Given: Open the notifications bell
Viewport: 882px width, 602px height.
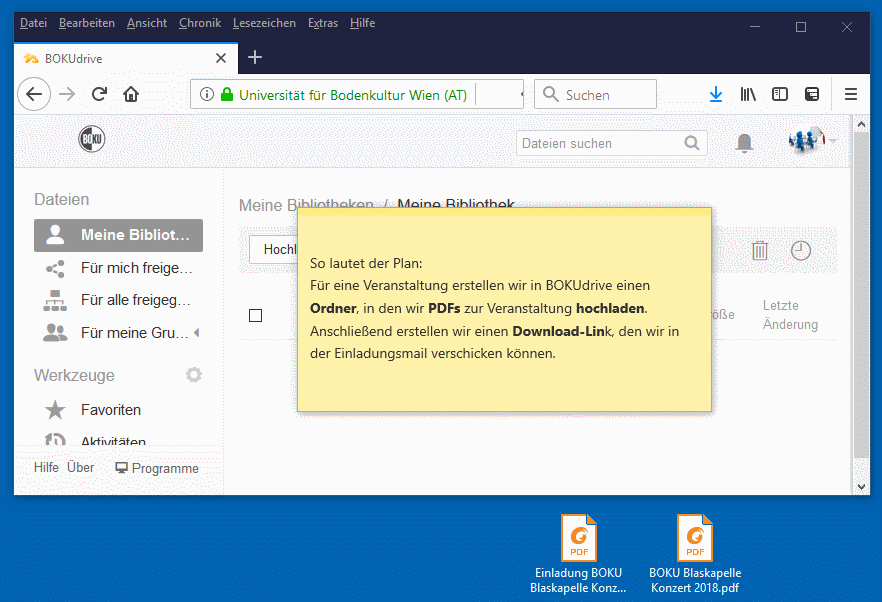Looking at the screenshot, I should [744, 143].
